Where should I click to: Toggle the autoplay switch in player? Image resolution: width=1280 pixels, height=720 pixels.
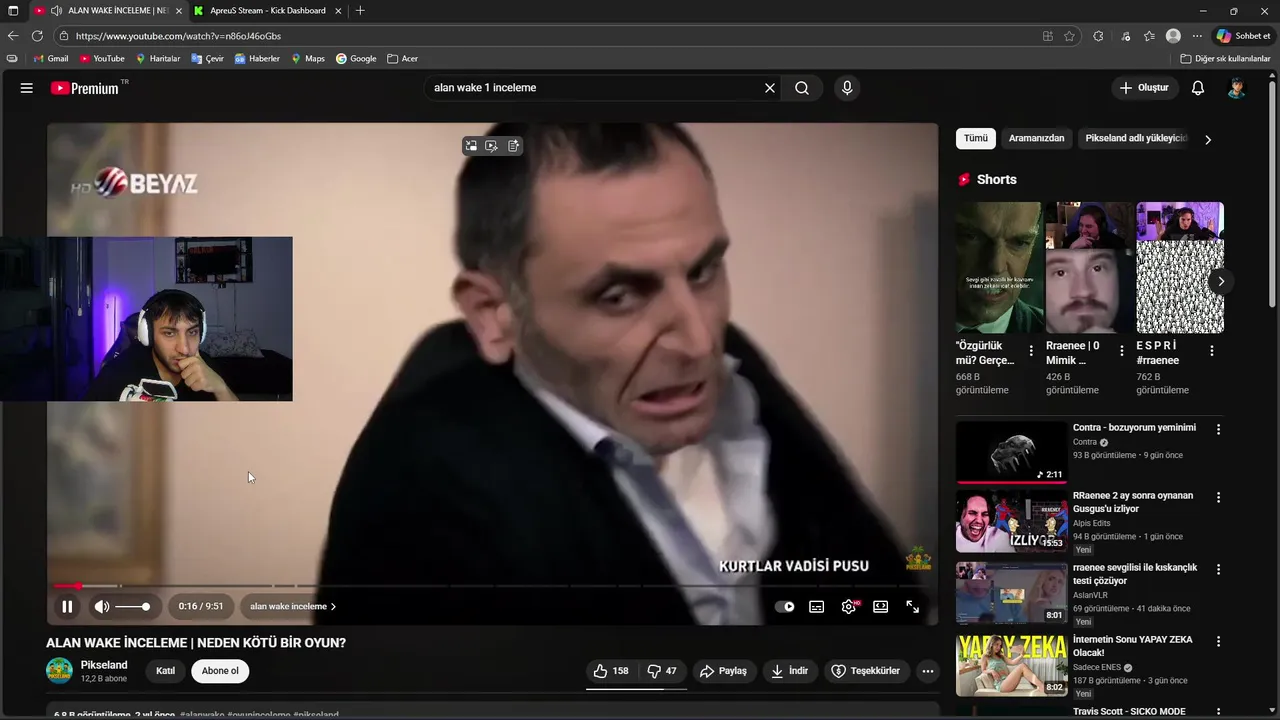tap(785, 606)
